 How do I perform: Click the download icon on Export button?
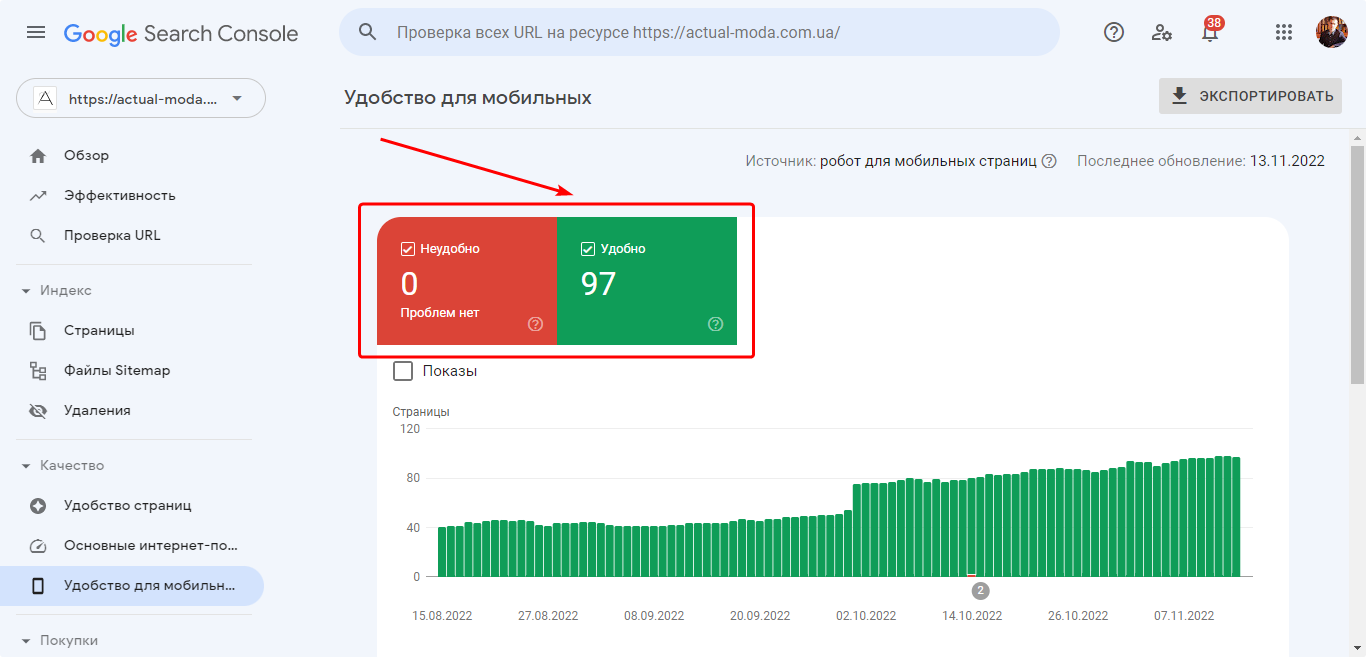1180,96
